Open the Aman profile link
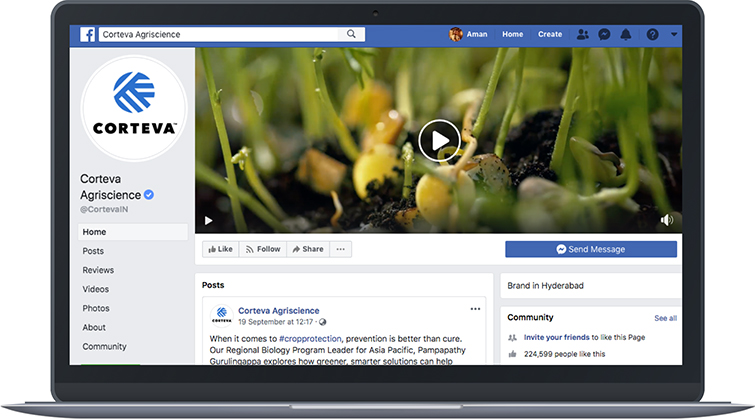 (x=477, y=34)
